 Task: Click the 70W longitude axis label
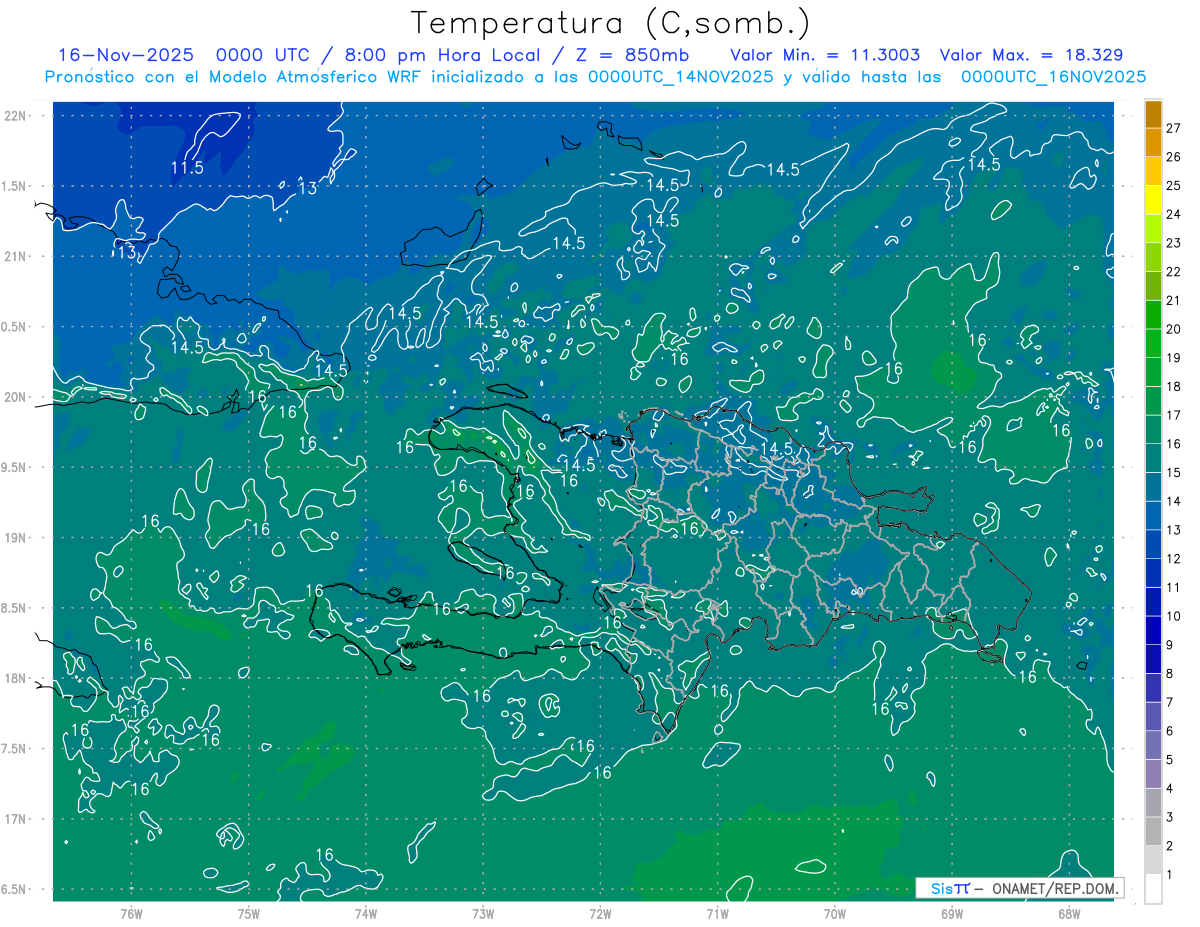coord(835,914)
